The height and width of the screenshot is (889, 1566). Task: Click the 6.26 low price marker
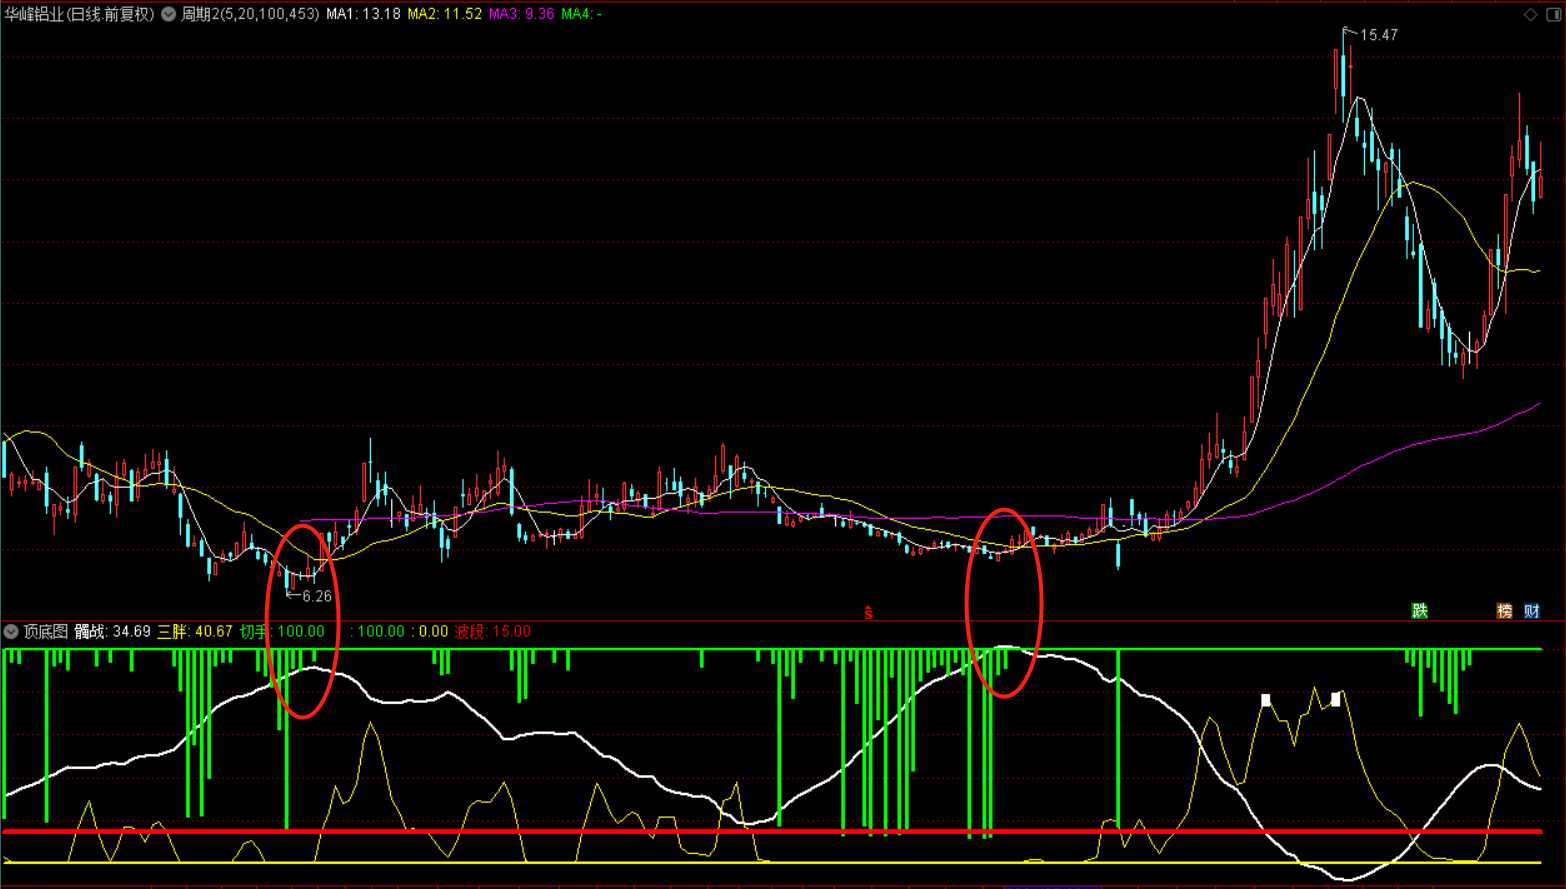tap(316, 596)
